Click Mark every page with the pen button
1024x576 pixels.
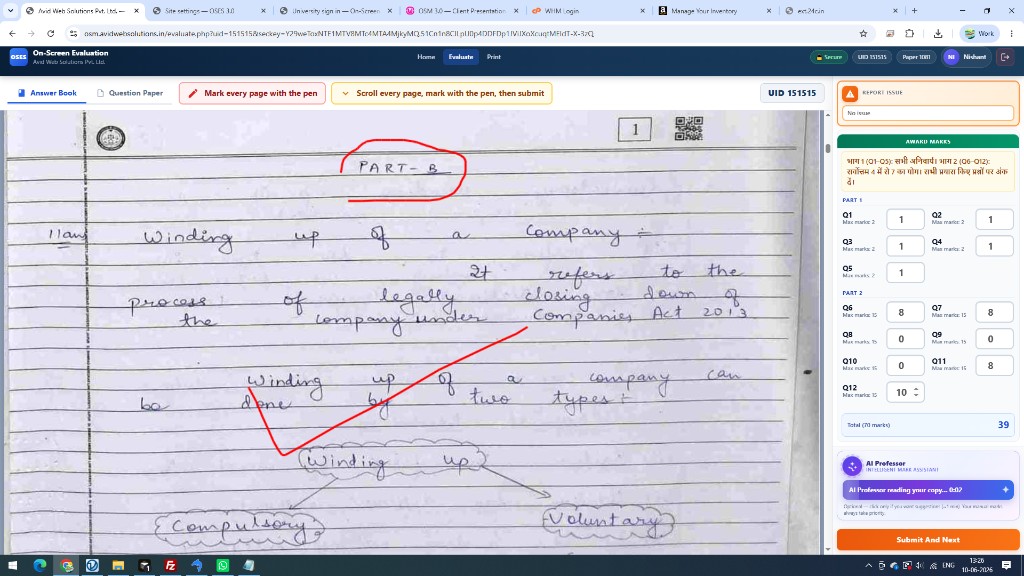click(x=252, y=93)
